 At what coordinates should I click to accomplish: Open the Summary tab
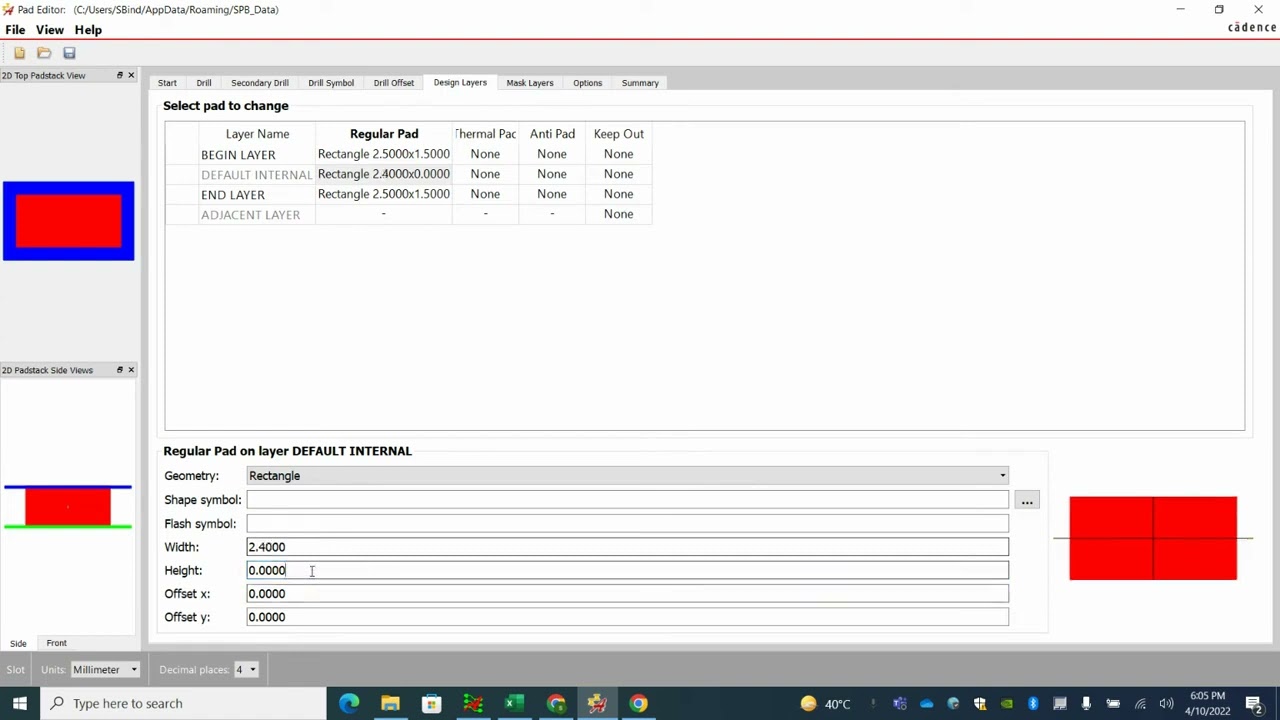tap(640, 83)
